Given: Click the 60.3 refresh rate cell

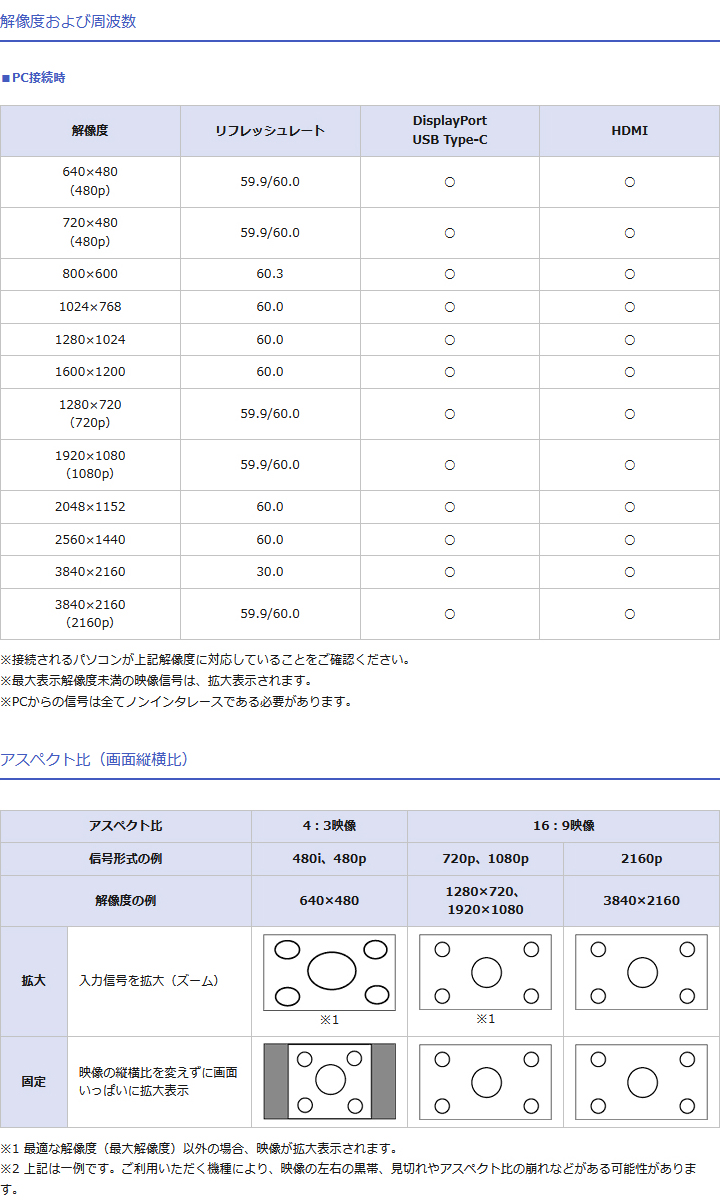Looking at the screenshot, I should click(x=270, y=274).
